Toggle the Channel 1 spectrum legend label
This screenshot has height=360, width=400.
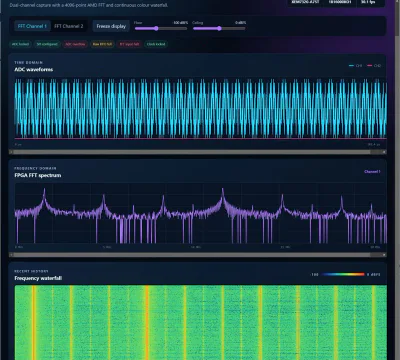tap(372, 172)
